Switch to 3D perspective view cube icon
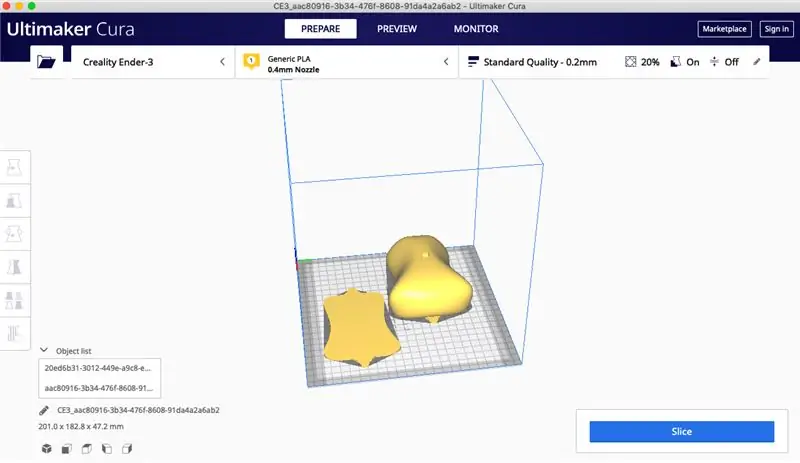 click(x=46, y=449)
